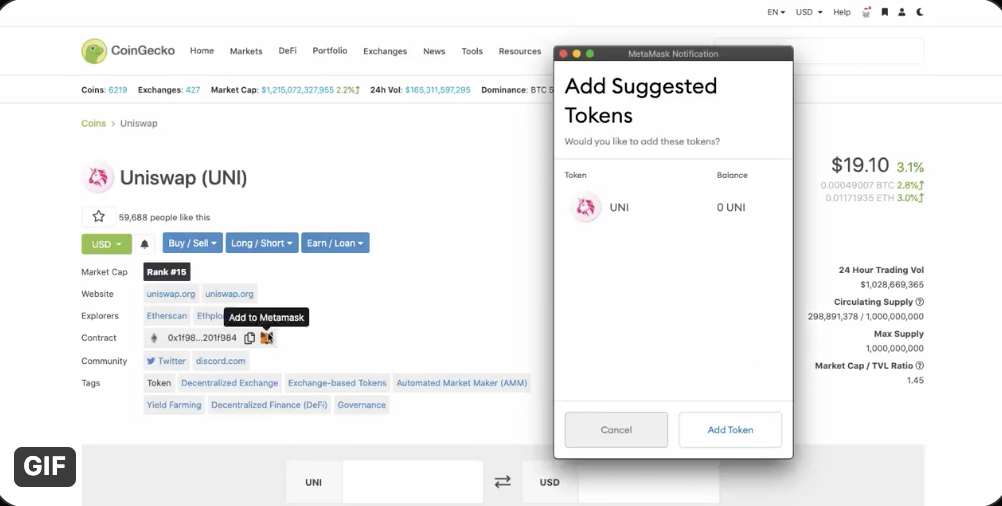
Task: Click the candy jar icon in top bar
Action: coord(867,12)
